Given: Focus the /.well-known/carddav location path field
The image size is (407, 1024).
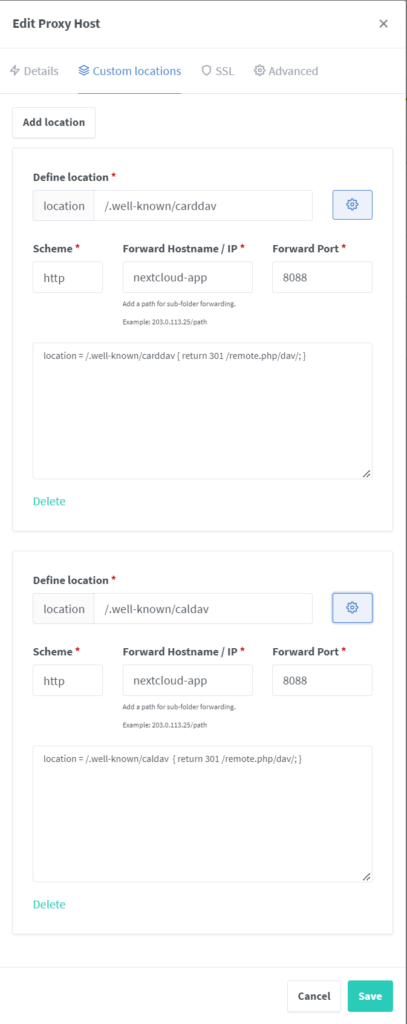Looking at the screenshot, I should [x=203, y=206].
